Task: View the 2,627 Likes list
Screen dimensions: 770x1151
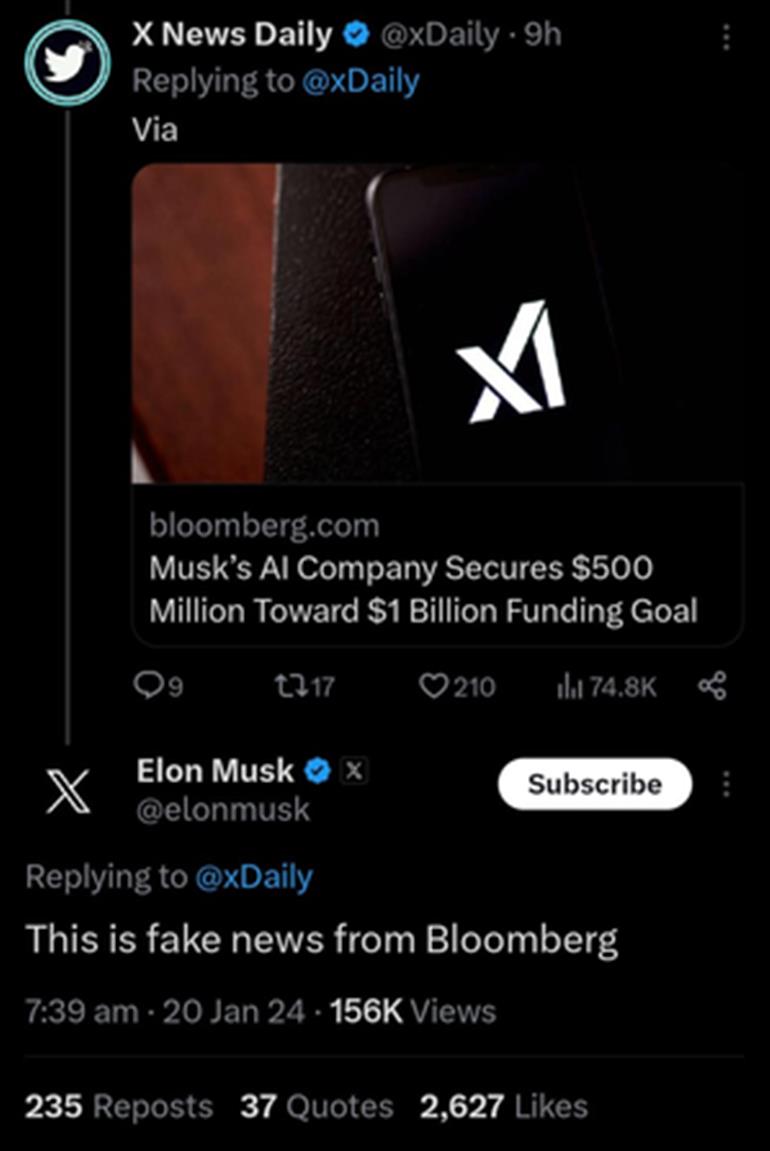Action: [x=504, y=1106]
